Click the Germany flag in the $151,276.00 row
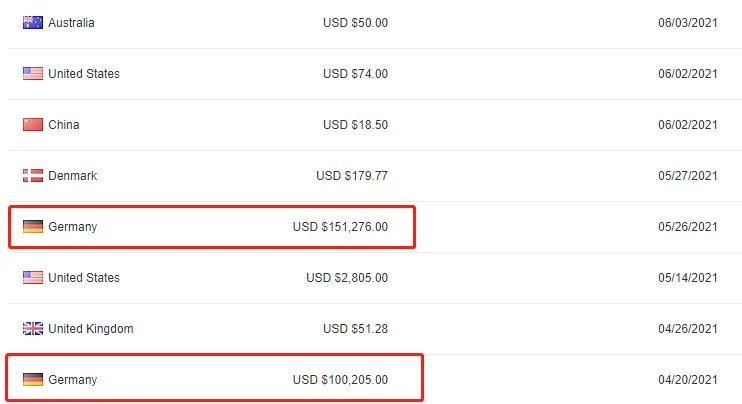The height and width of the screenshot is (404, 742). click(x=33, y=227)
